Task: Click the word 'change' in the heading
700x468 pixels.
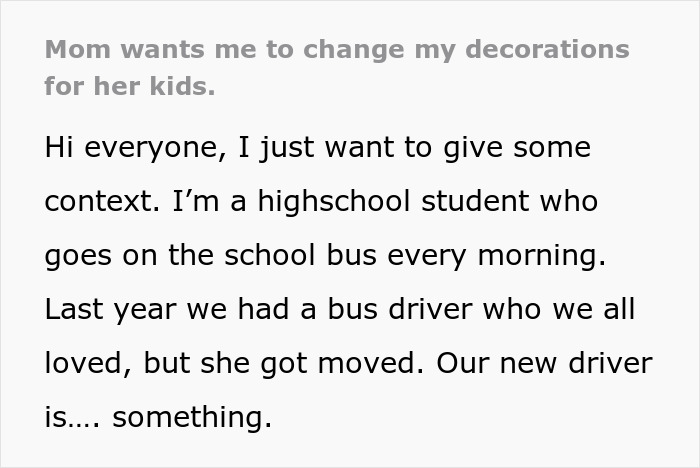Action: pos(354,50)
